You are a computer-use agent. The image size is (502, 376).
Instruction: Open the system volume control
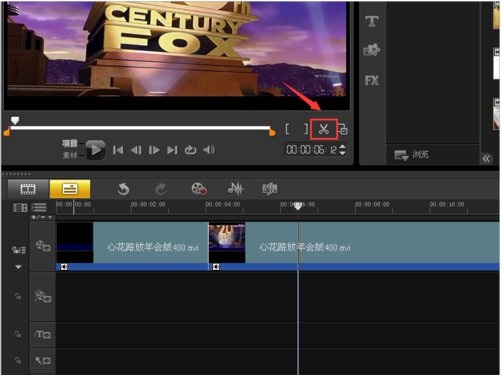pyautogui.click(x=209, y=150)
